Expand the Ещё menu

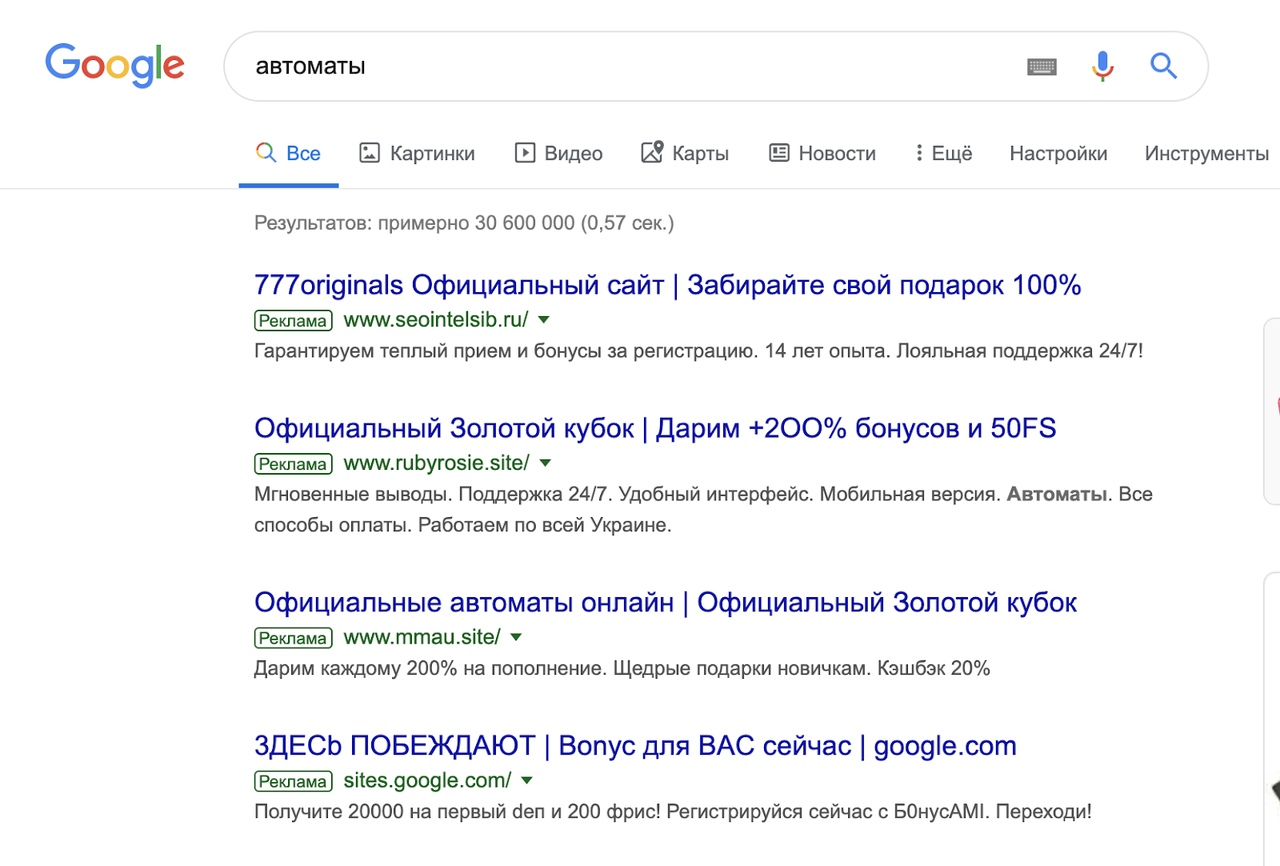[x=943, y=153]
